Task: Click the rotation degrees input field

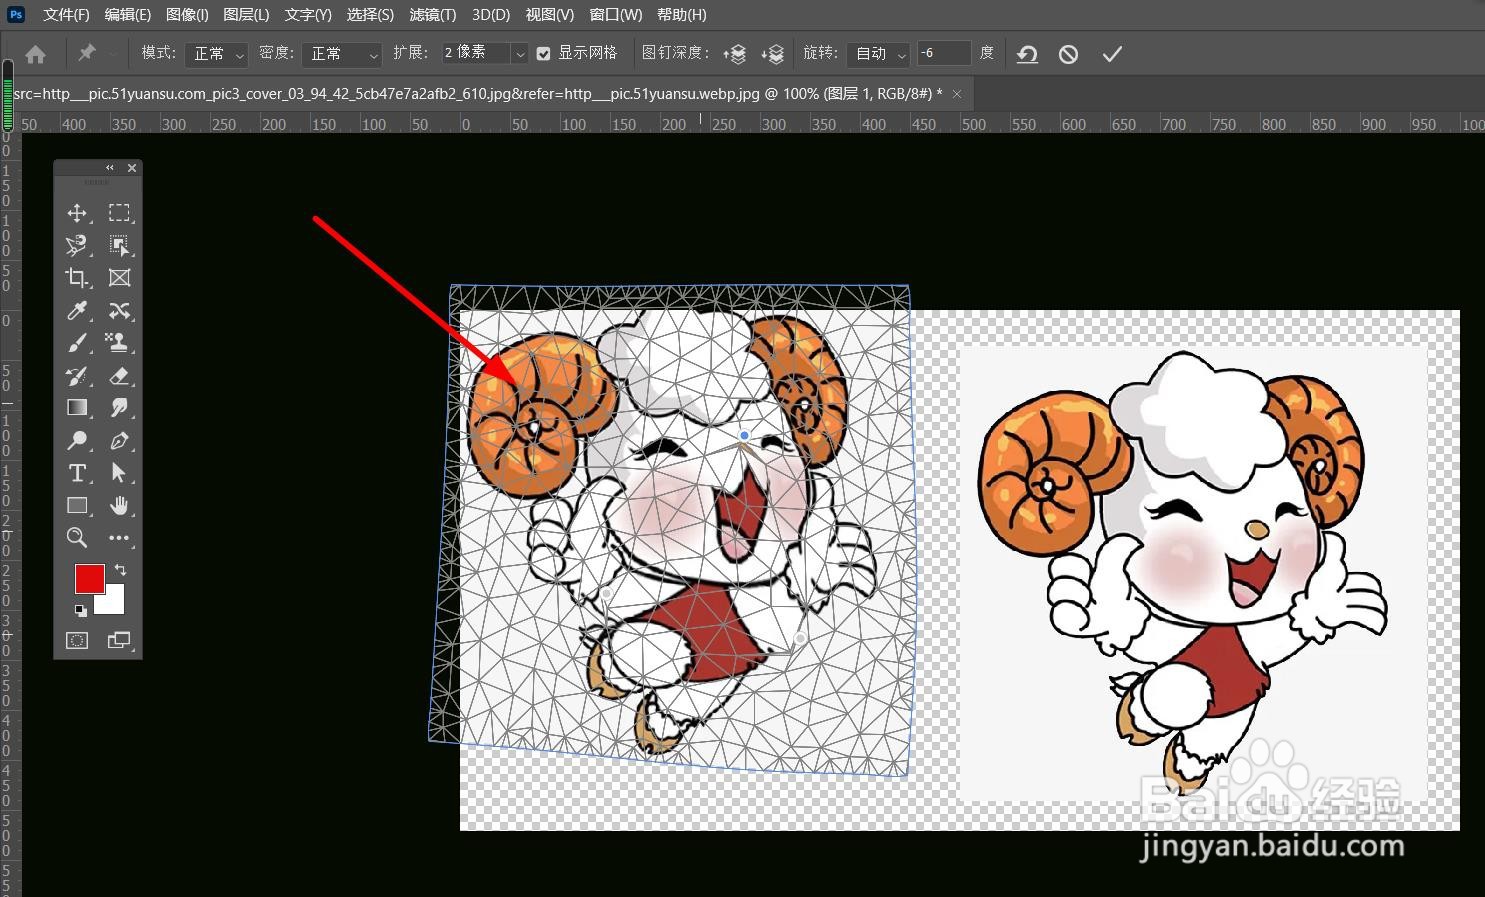Action: (x=944, y=53)
